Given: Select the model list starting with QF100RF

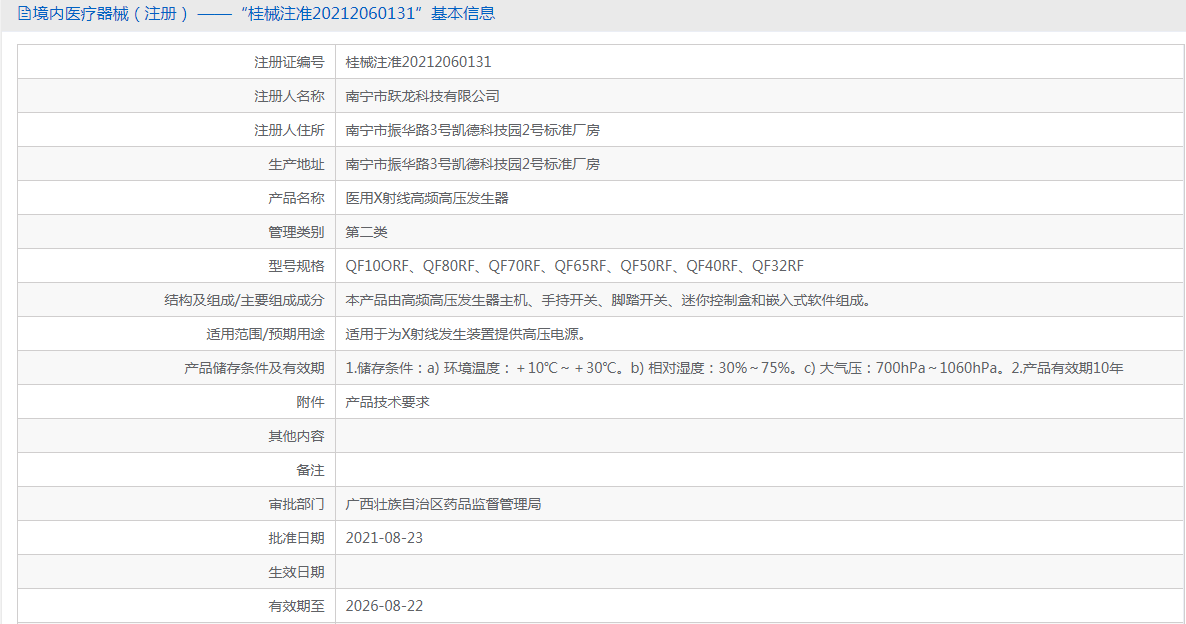Looking at the screenshot, I should (x=574, y=266).
